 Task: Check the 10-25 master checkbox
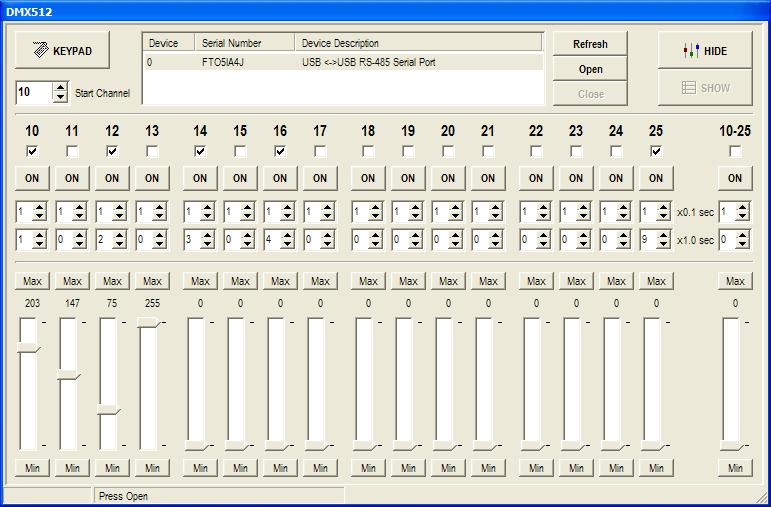(735, 151)
